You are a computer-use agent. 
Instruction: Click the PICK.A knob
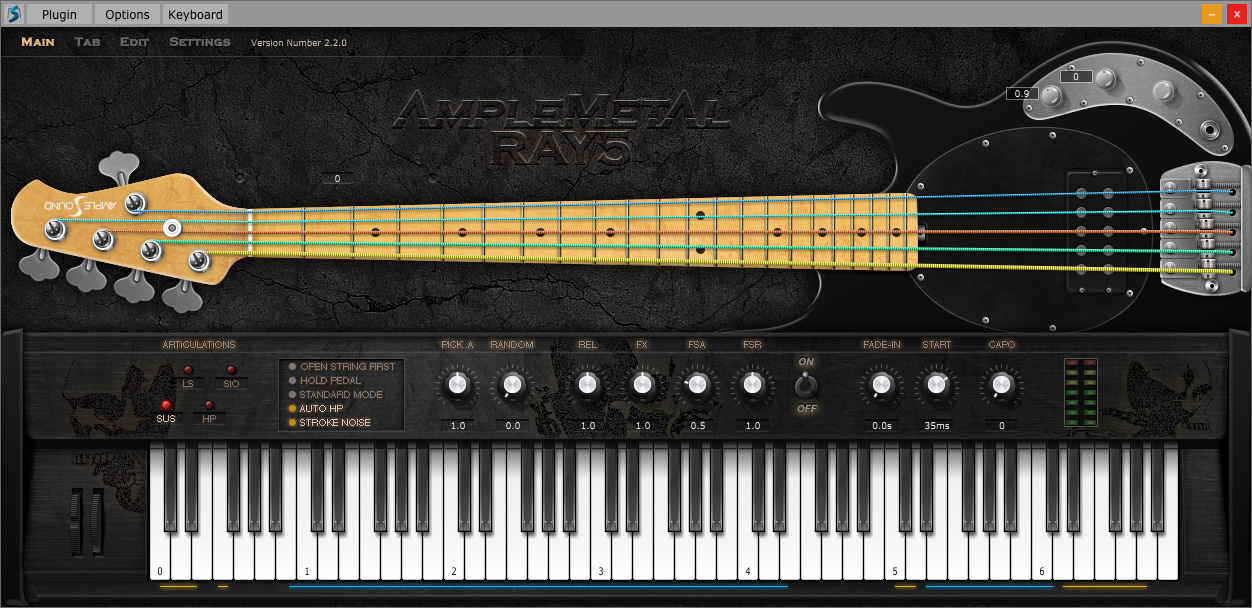(457, 384)
